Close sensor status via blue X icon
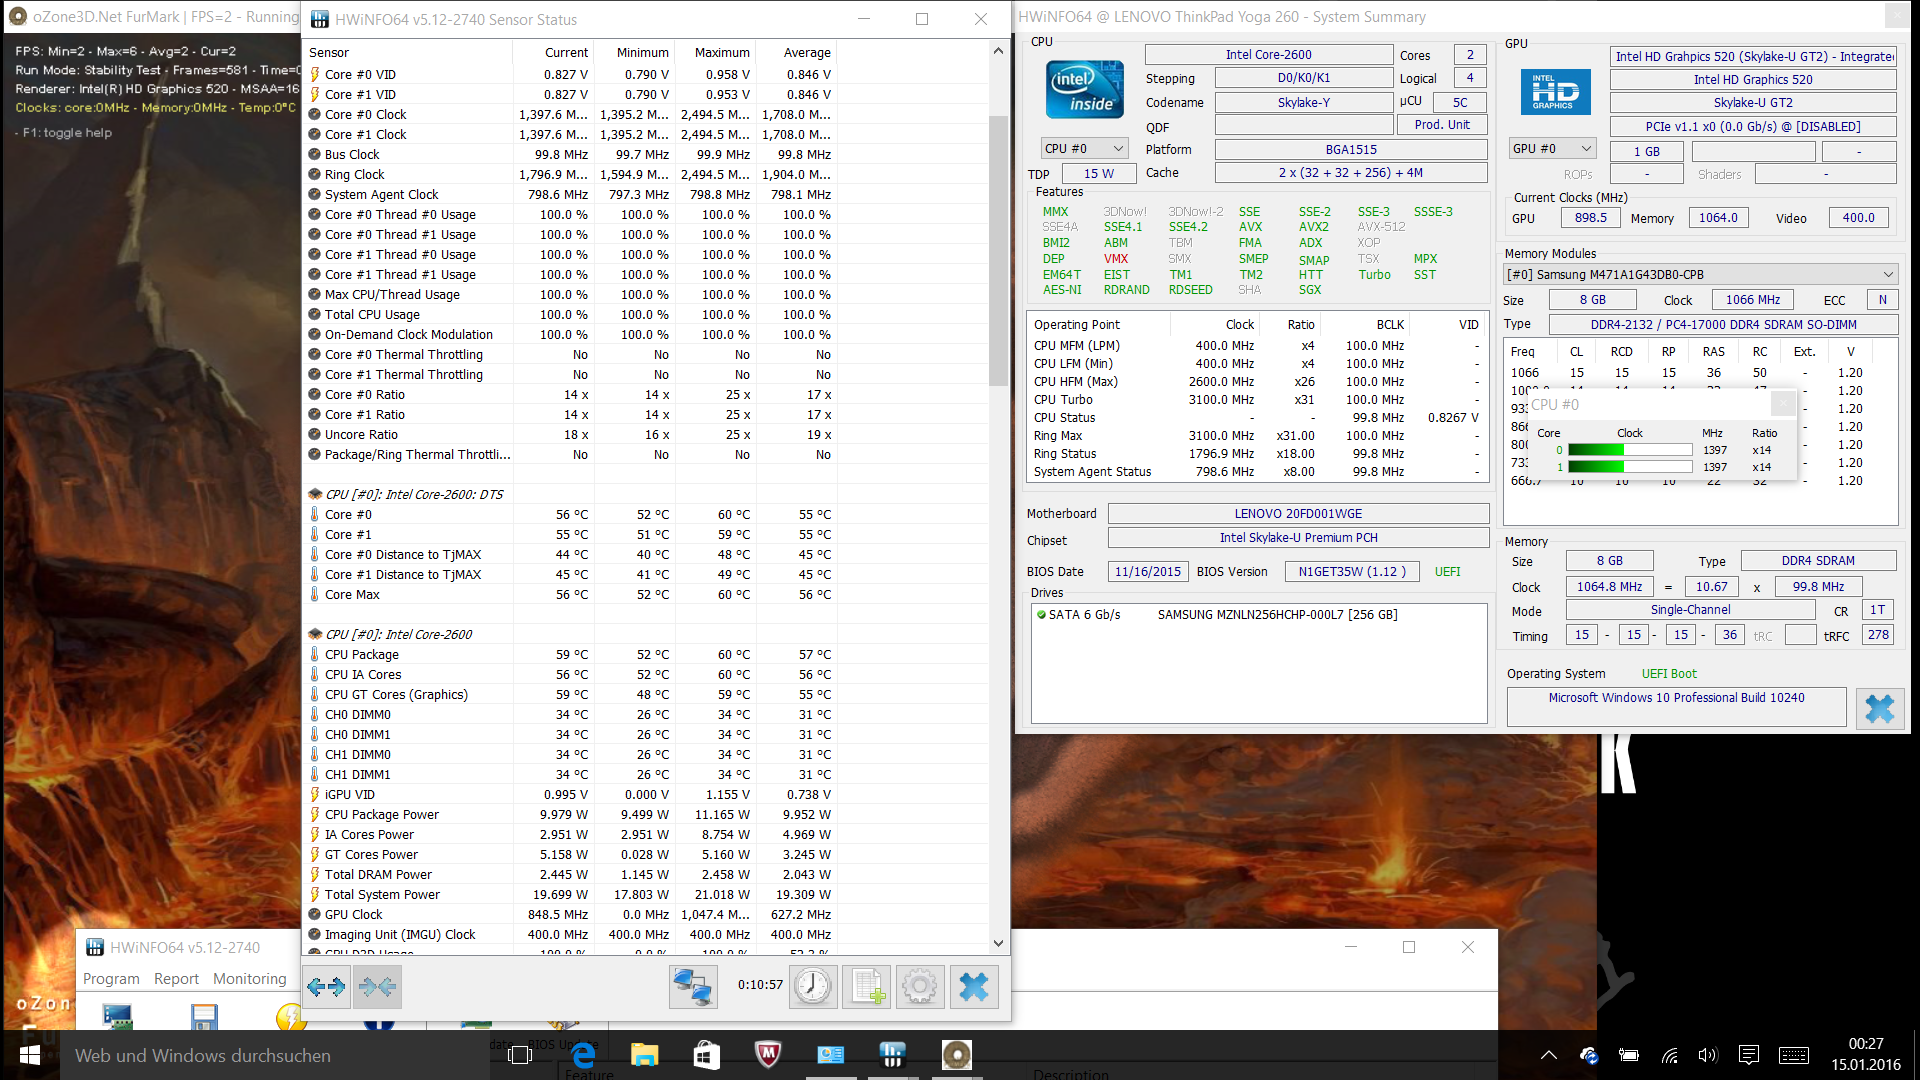1920x1080 pixels. pos(973,987)
